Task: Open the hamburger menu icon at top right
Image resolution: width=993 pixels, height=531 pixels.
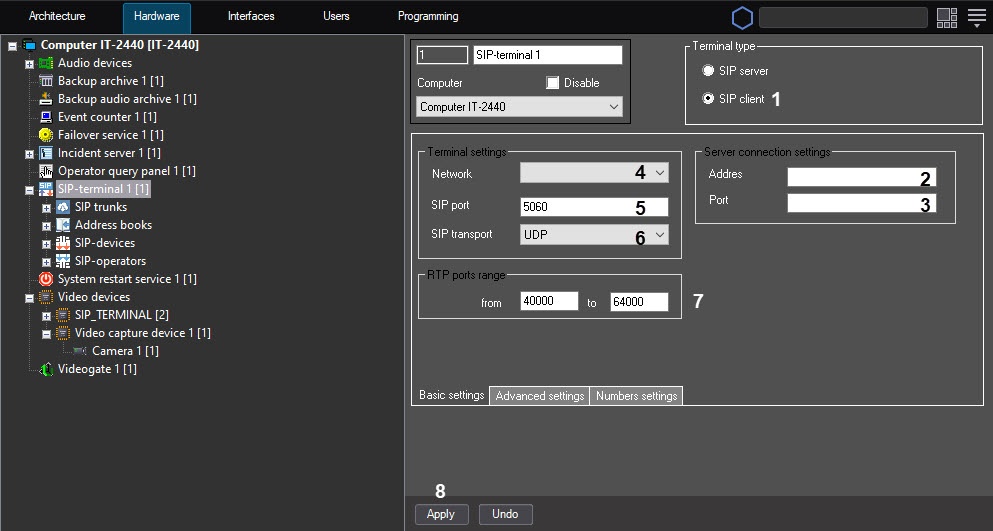Action: 977,18
